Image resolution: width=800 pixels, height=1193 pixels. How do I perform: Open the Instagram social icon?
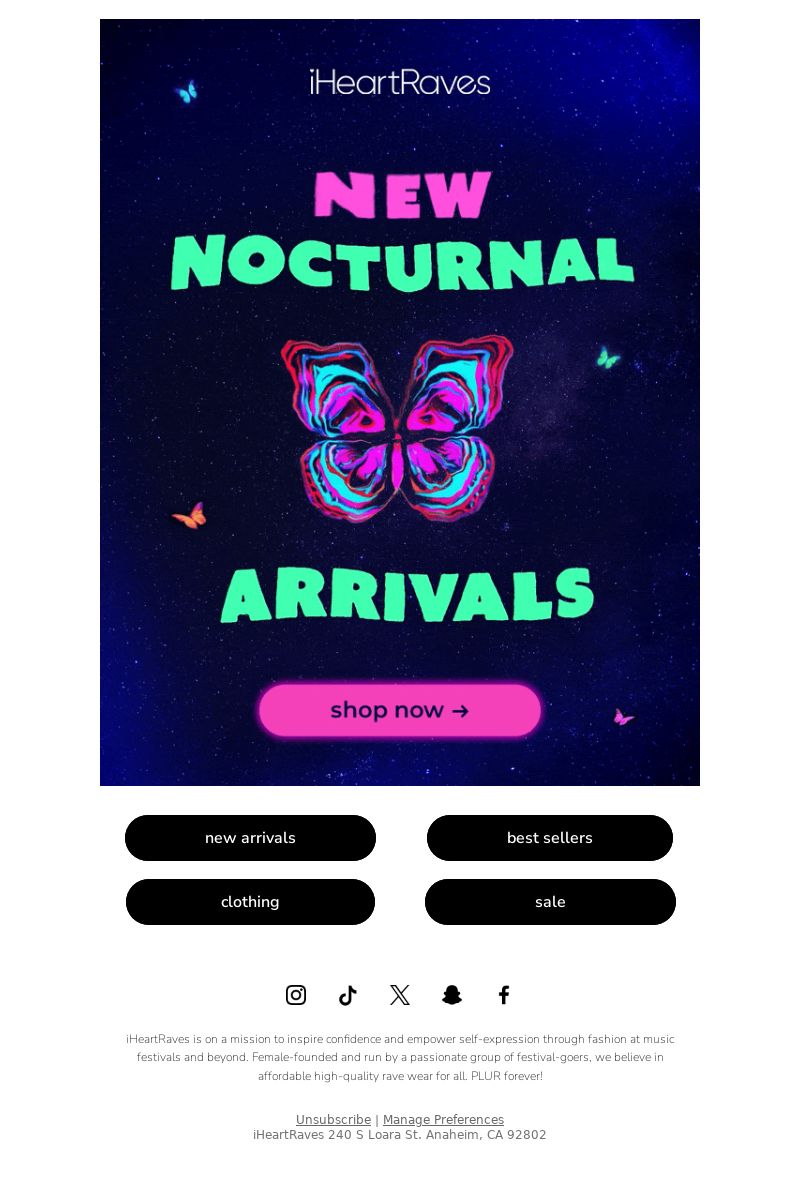click(x=296, y=994)
